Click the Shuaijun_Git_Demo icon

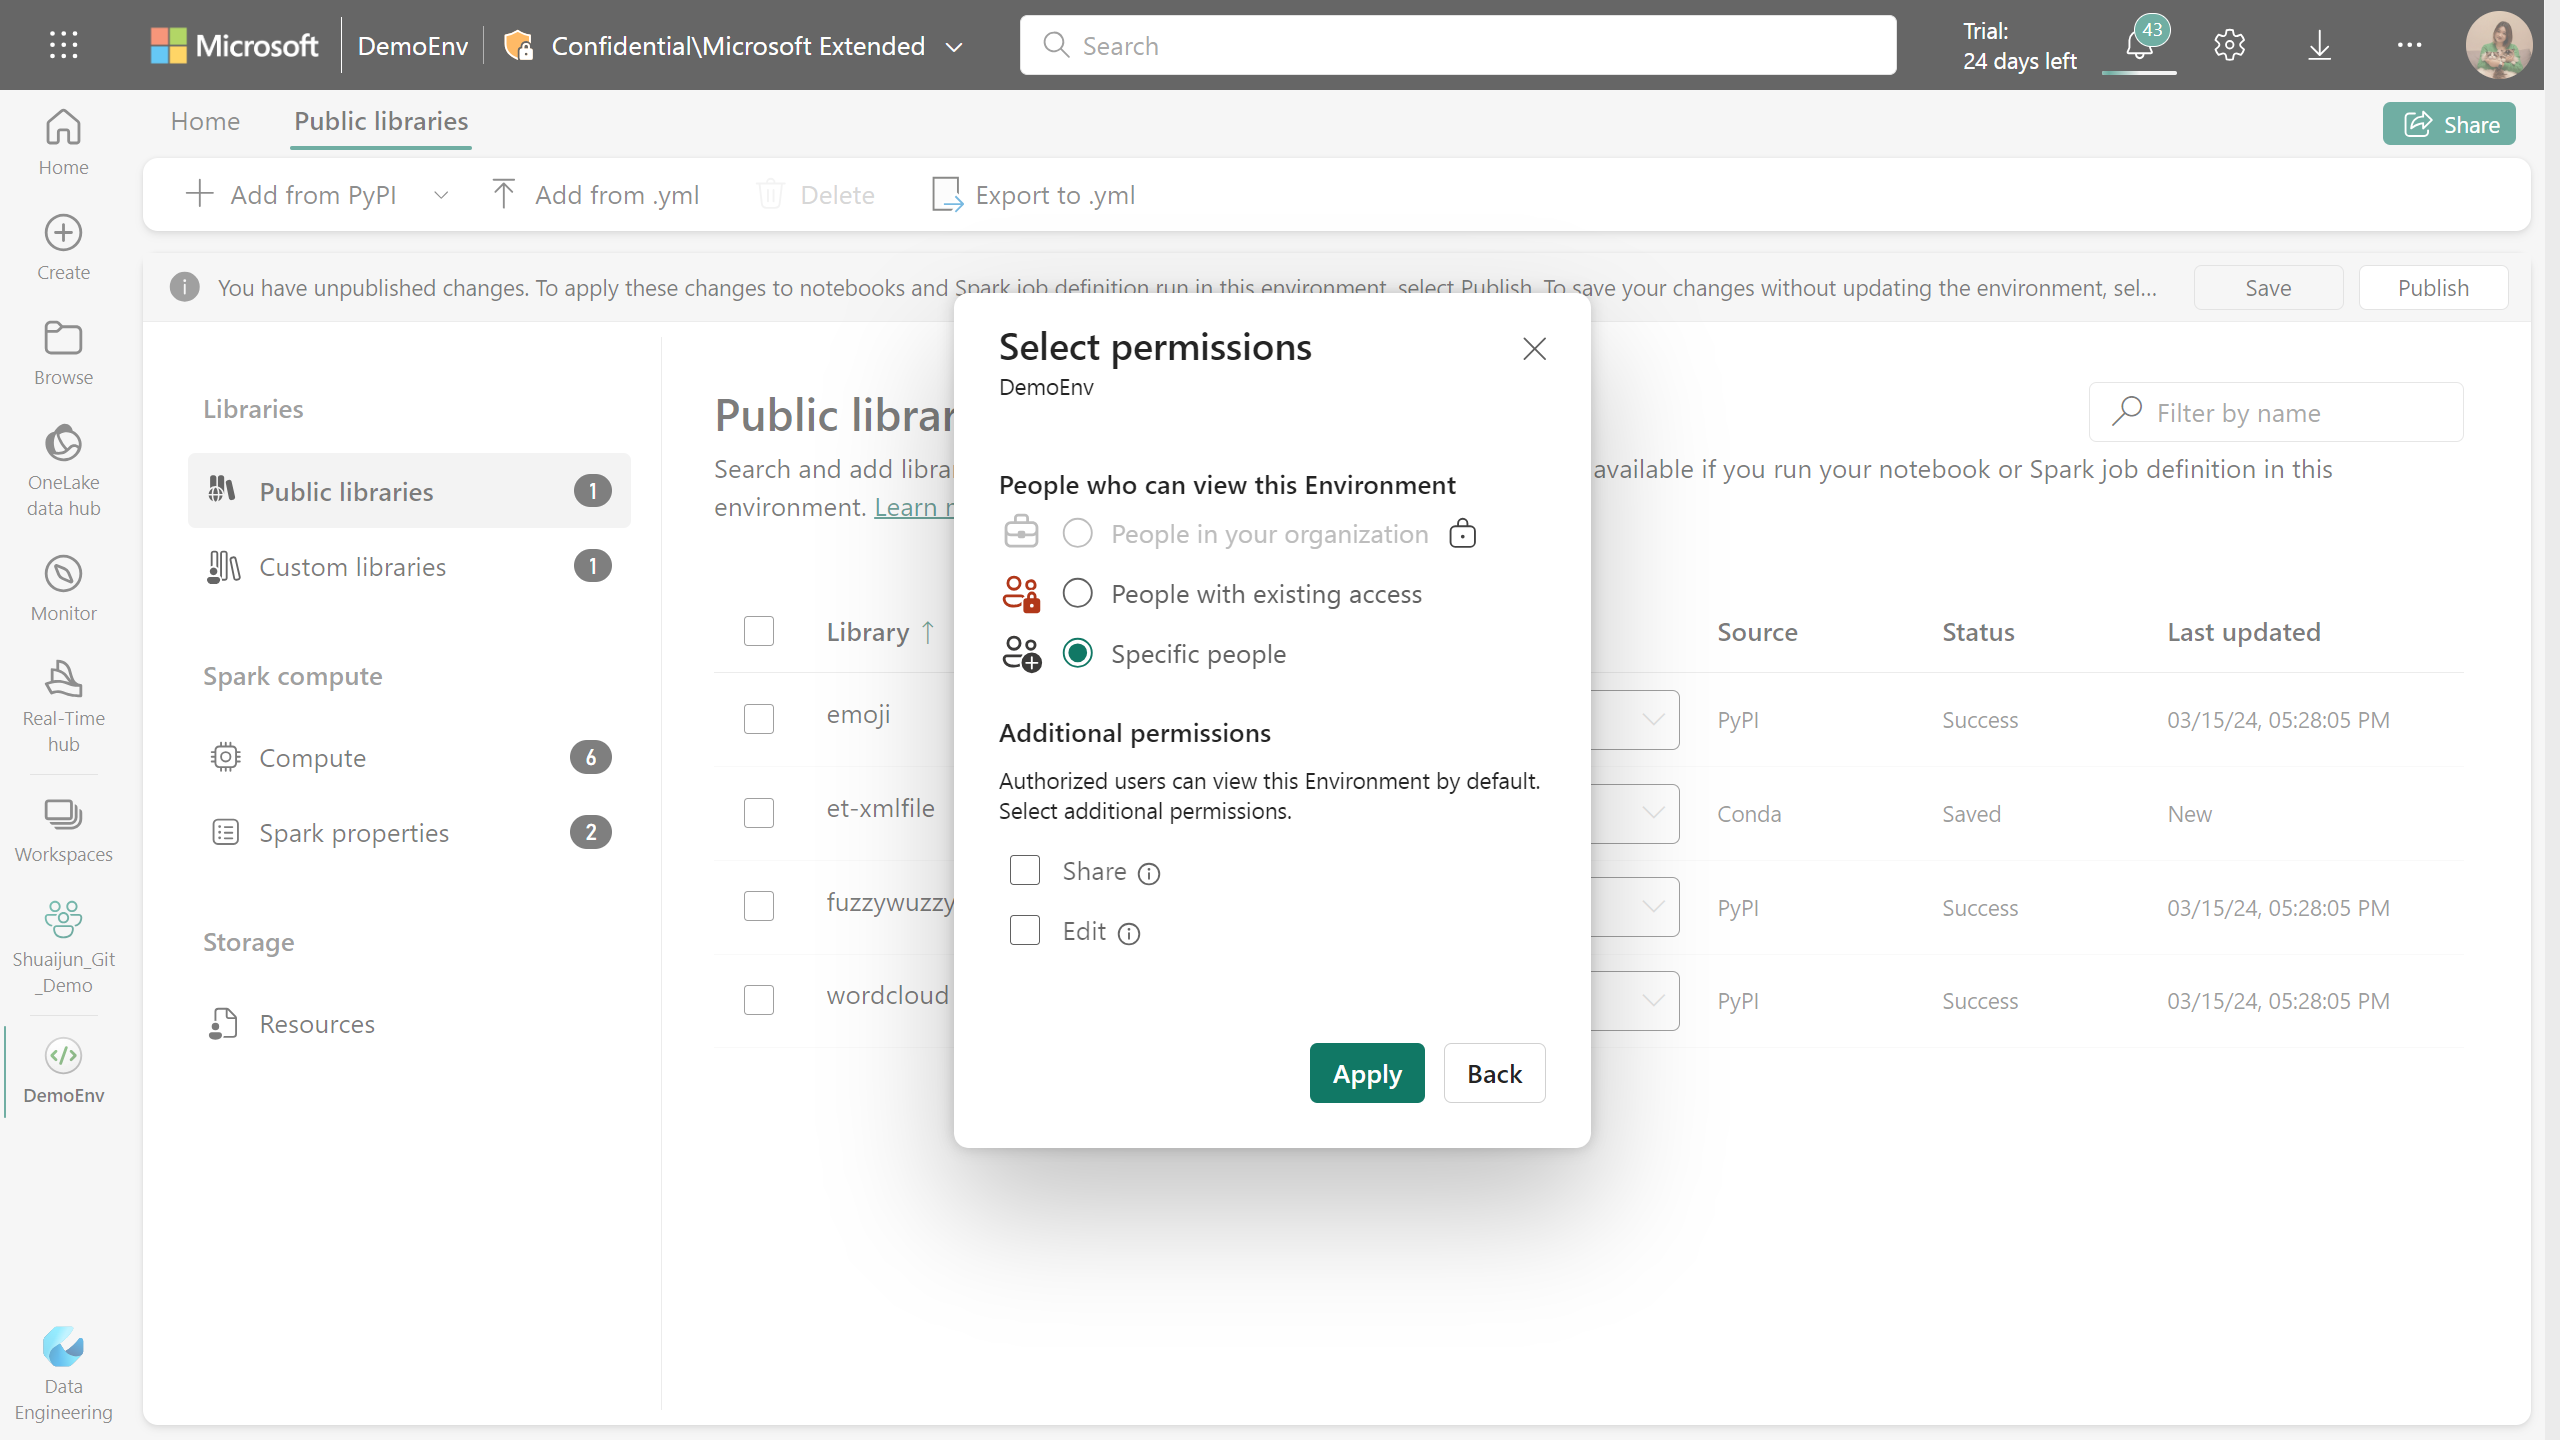[x=63, y=918]
